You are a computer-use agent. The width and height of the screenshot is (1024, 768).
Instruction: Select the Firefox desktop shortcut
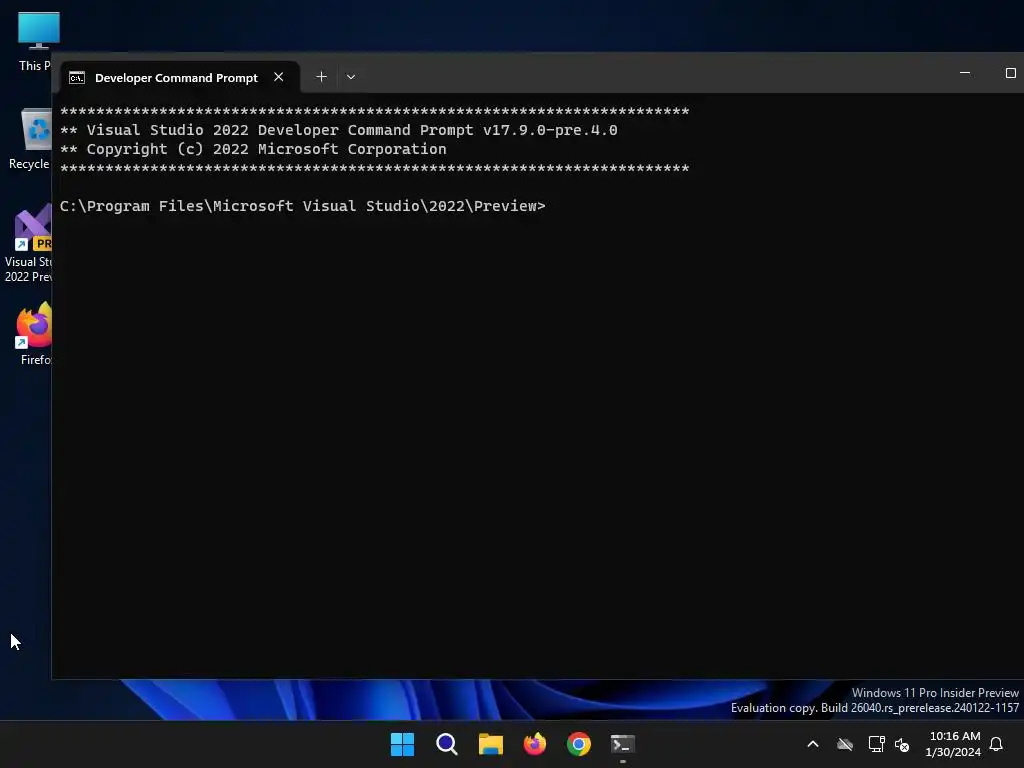[34, 334]
